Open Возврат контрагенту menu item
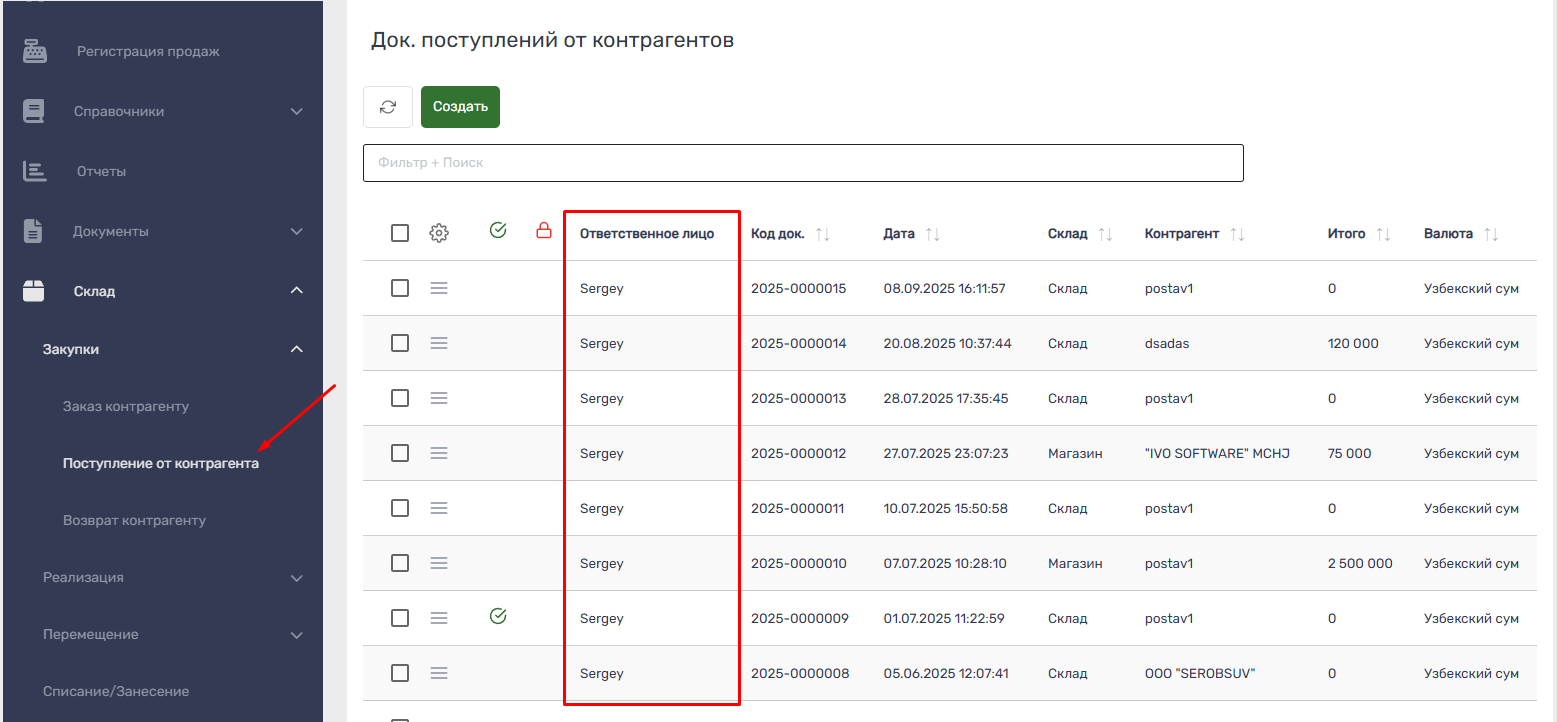Viewport: 1557px width, 722px height. pos(134,521)
